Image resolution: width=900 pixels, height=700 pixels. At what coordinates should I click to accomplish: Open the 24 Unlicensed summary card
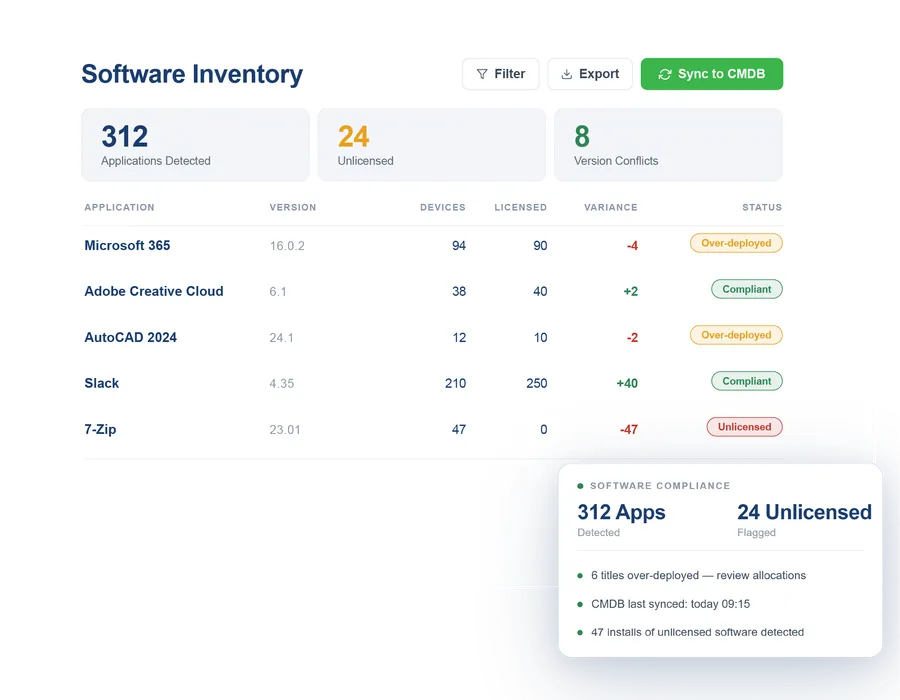[x=432, y=145]
